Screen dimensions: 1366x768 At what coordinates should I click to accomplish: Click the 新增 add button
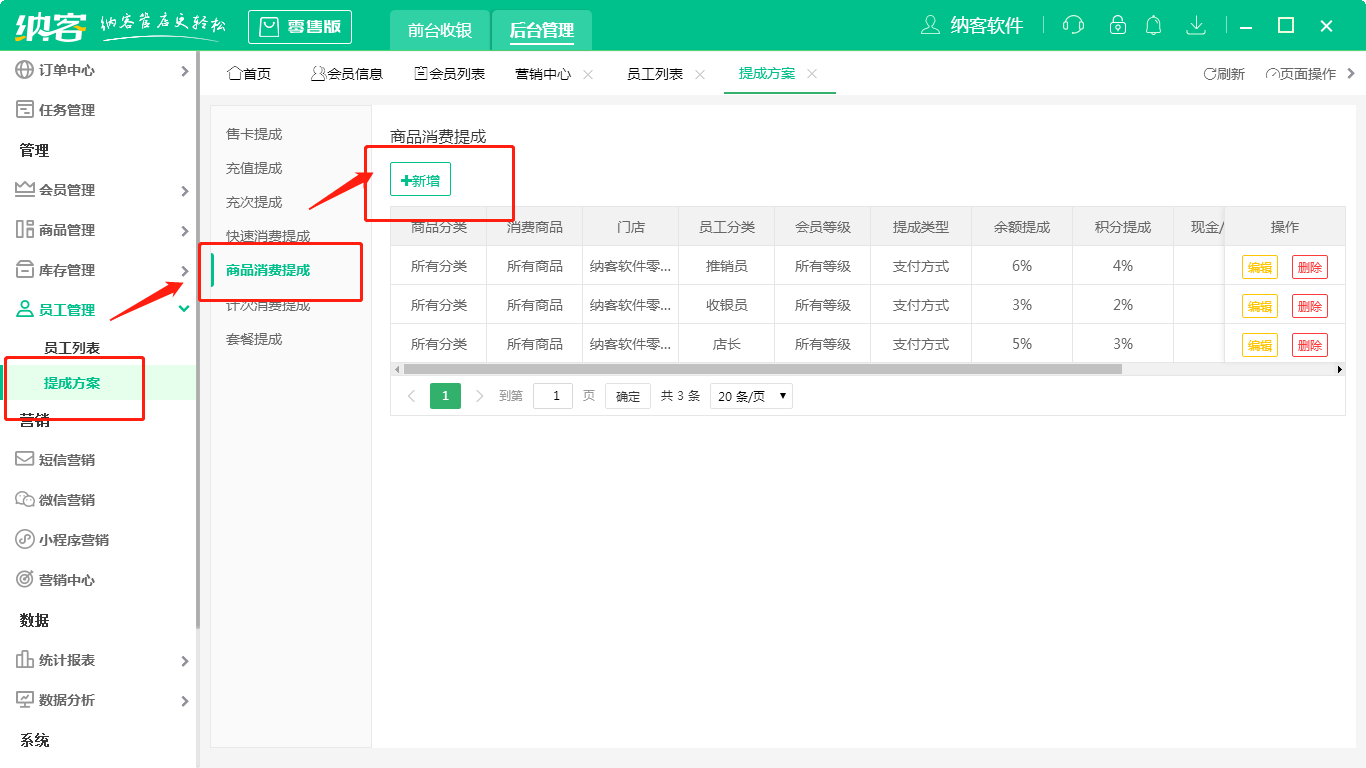click(x=420, y=178)
